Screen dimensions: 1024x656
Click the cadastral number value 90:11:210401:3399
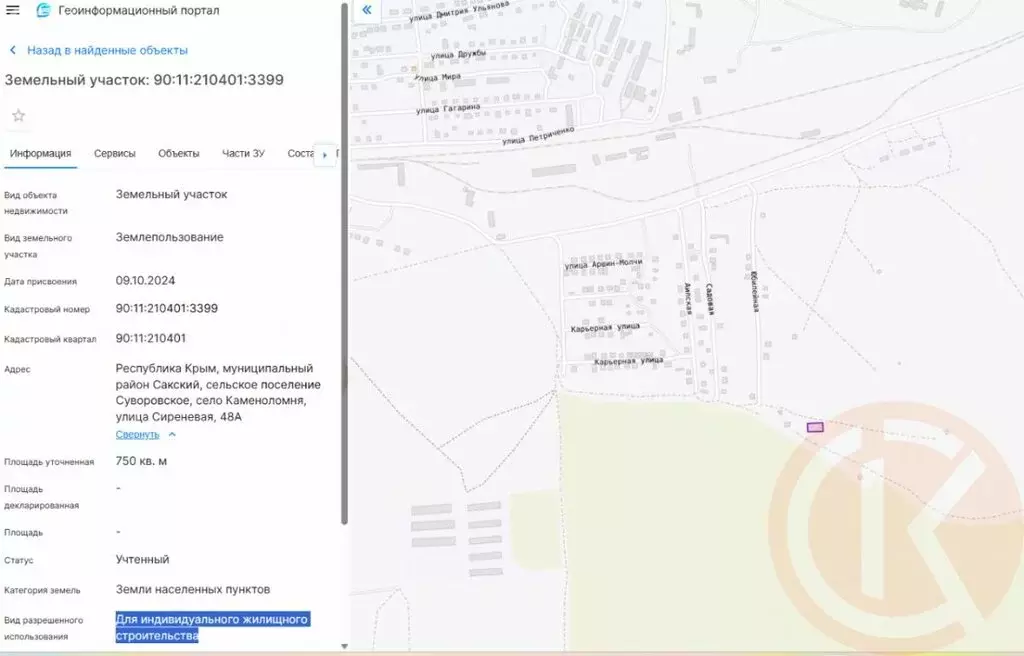166,309
